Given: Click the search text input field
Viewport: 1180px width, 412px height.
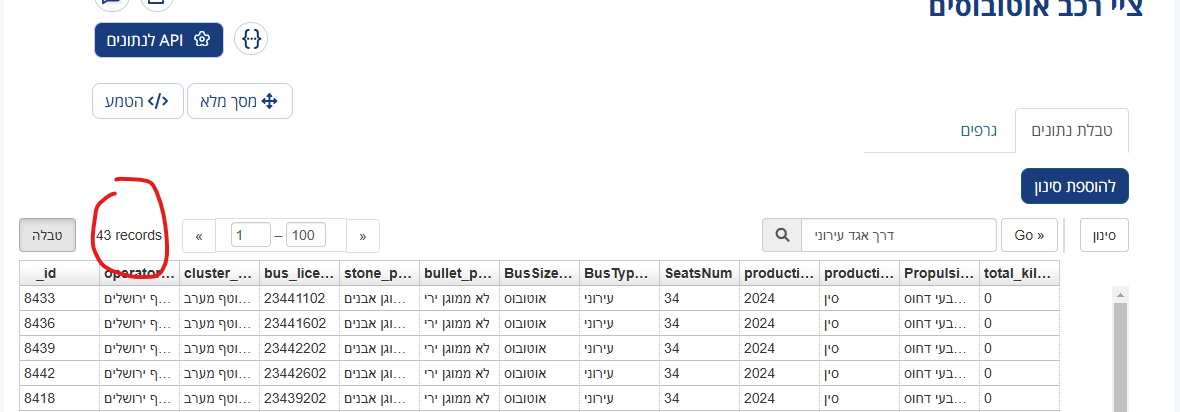Looking at the screenshot, I should click(x=898, y=236).
